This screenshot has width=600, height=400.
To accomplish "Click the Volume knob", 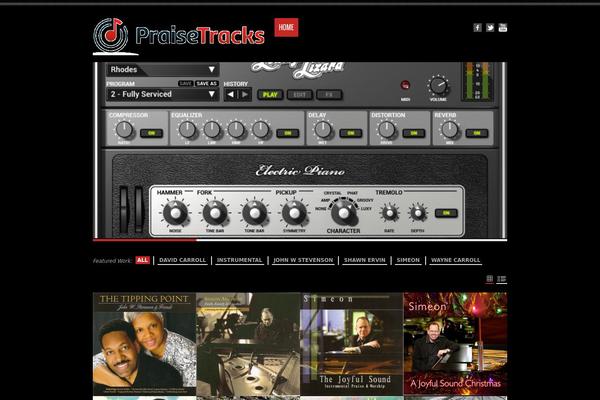I will (438, 85).
